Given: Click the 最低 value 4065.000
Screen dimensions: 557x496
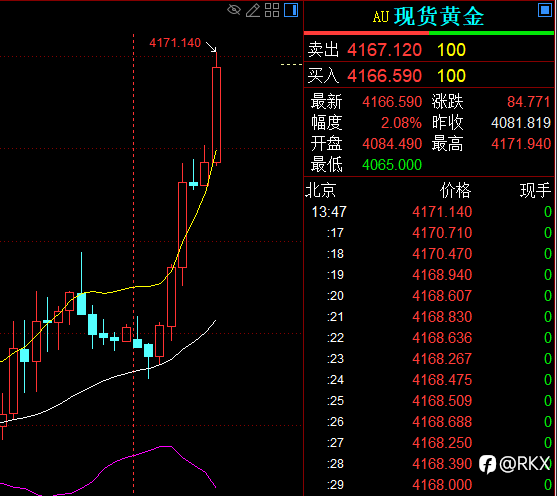Looking at the screenshot, I should click(392, 165).
